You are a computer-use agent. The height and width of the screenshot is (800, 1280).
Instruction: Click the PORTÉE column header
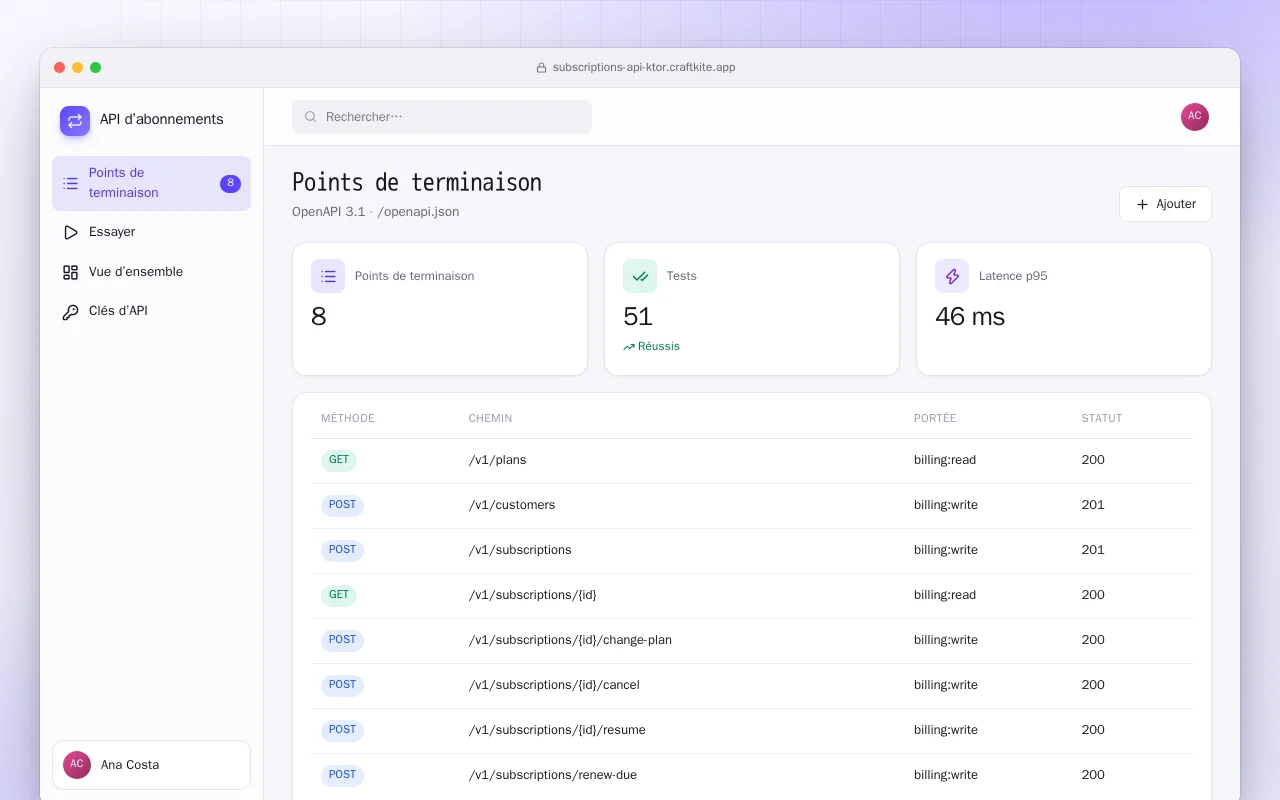[935, 418]
